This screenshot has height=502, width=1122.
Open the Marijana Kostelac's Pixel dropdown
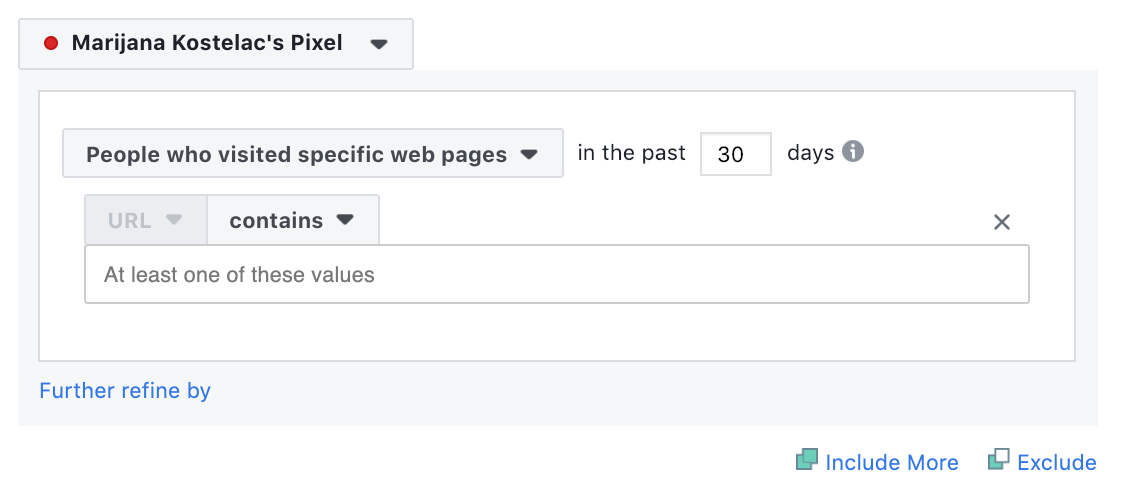point(215,44)
